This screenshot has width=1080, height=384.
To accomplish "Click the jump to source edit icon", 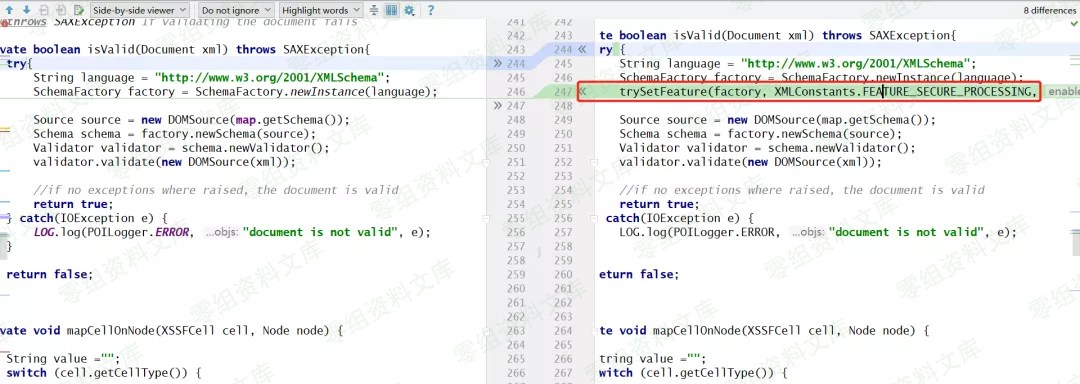I will coord(79,10).
